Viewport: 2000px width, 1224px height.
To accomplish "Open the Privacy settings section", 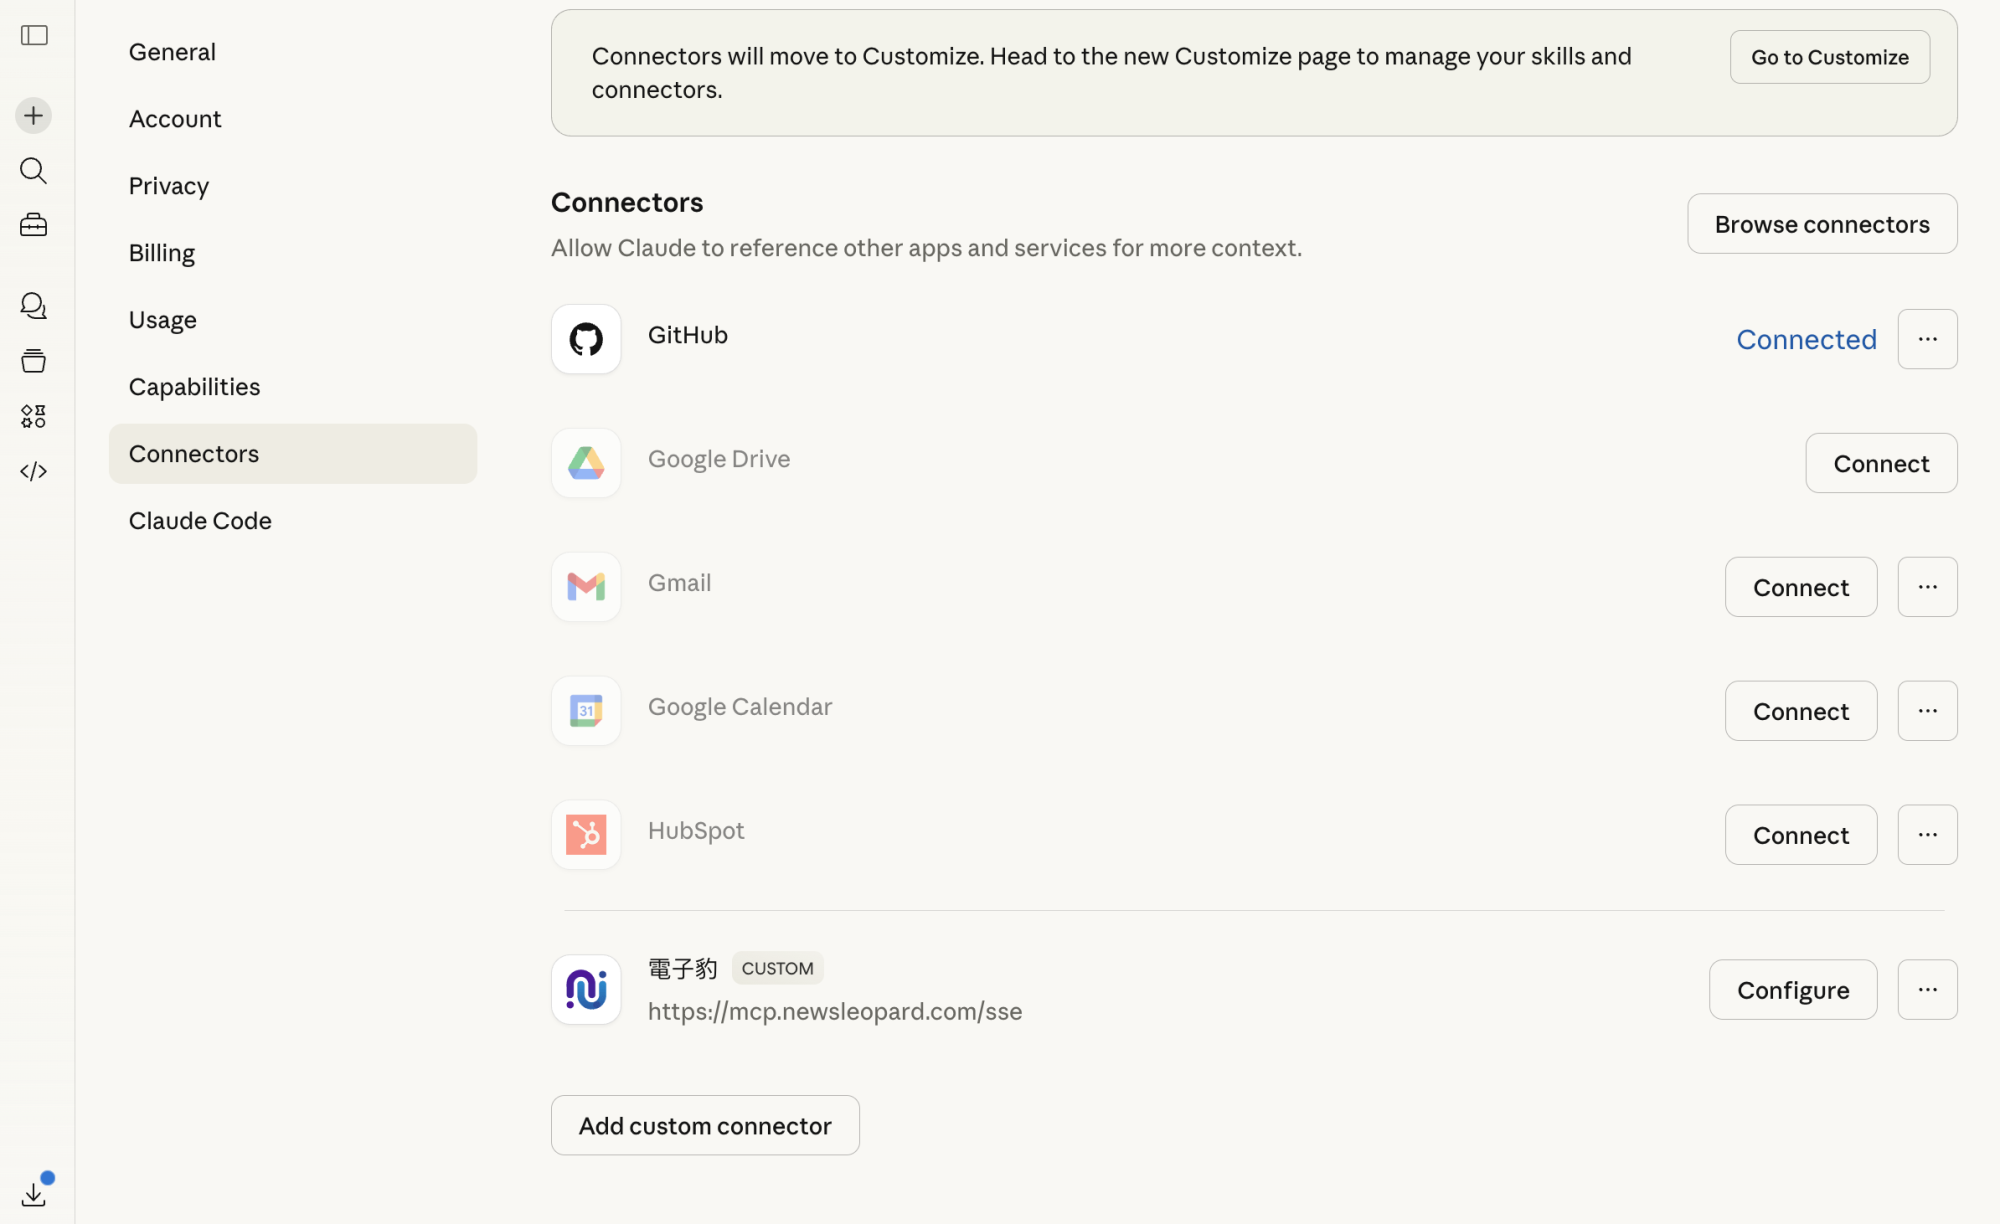I will (168, 186).
